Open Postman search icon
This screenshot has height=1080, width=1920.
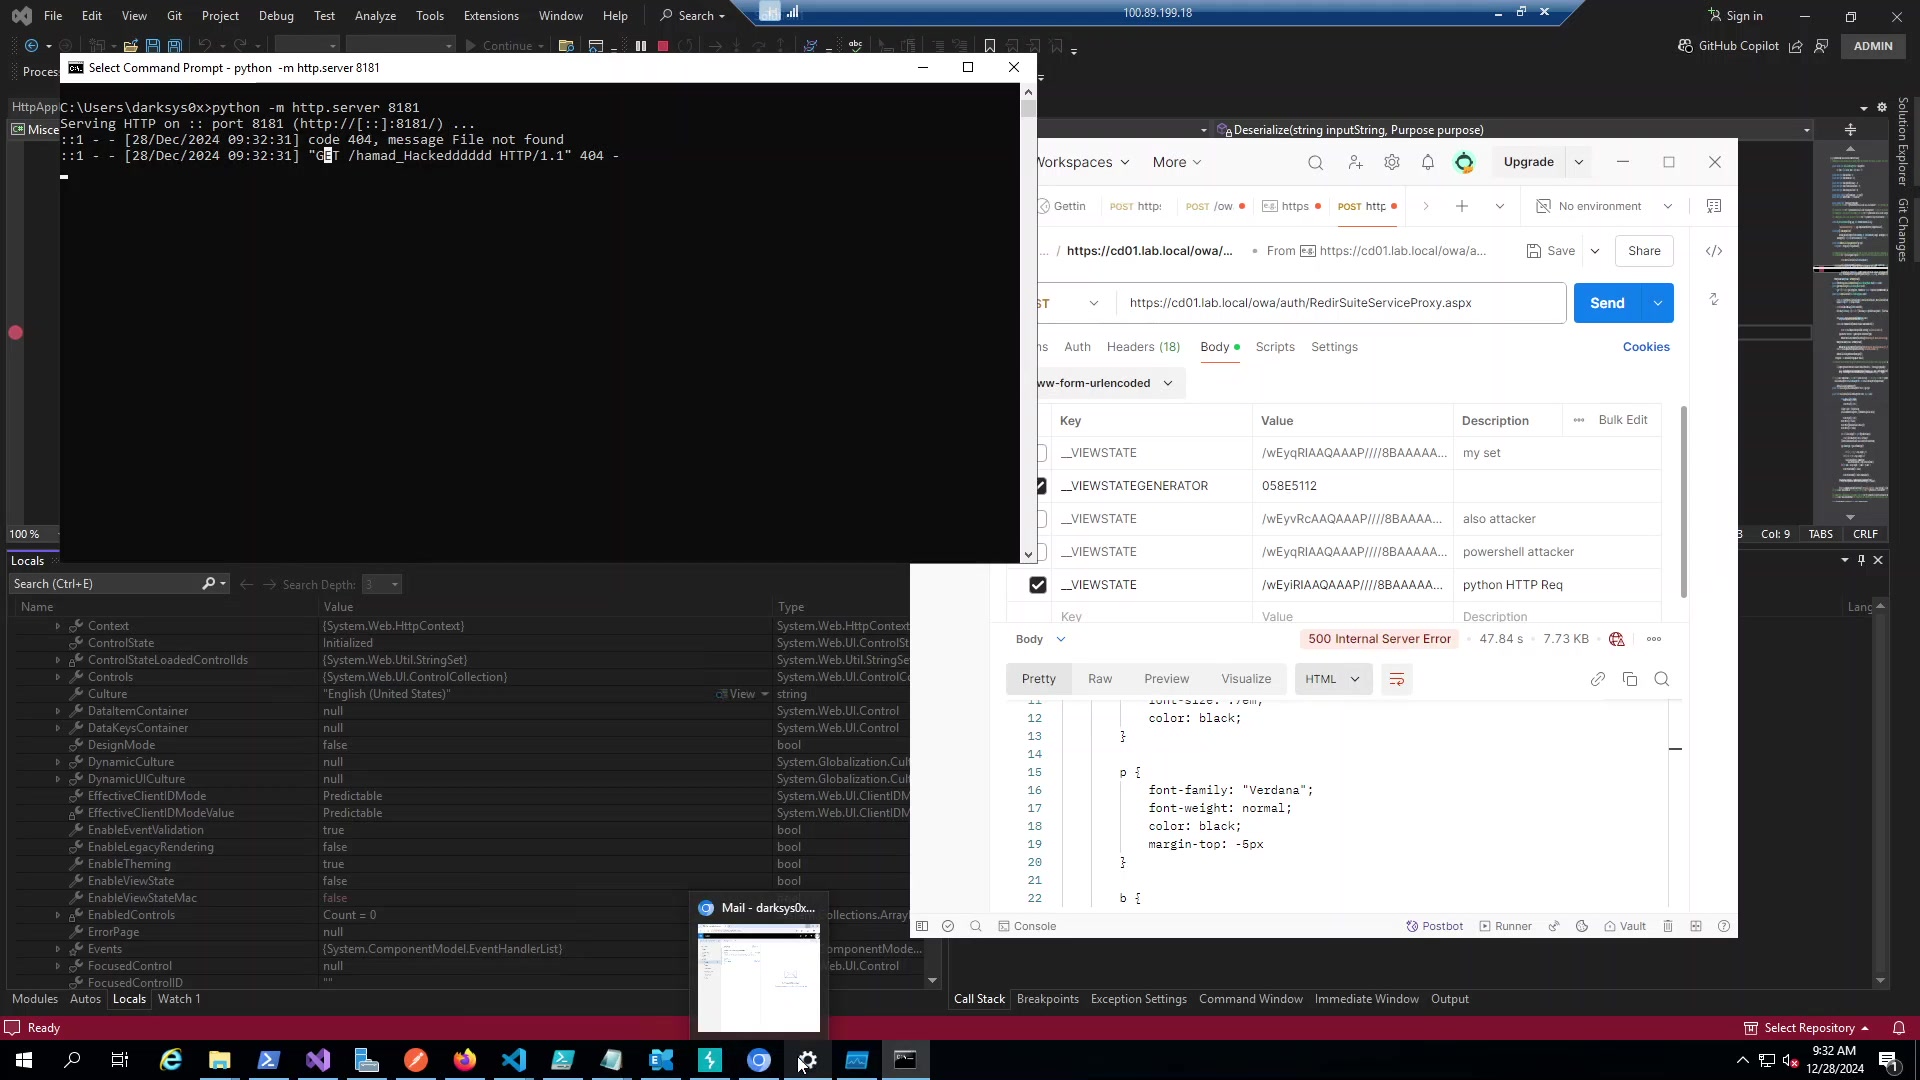click(1315, 163)
